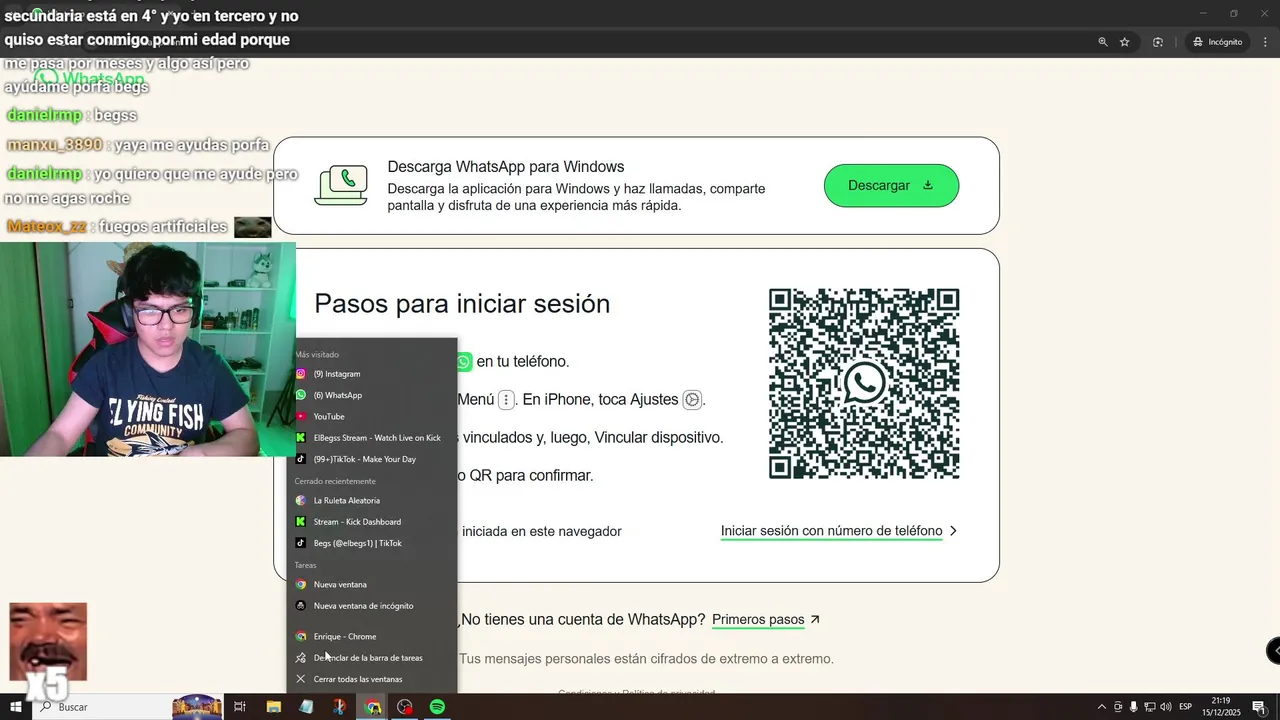Click the Android menu three-dot icon in step text
The width and height of the screenshot is (1280, 720).
click(506, 400)
